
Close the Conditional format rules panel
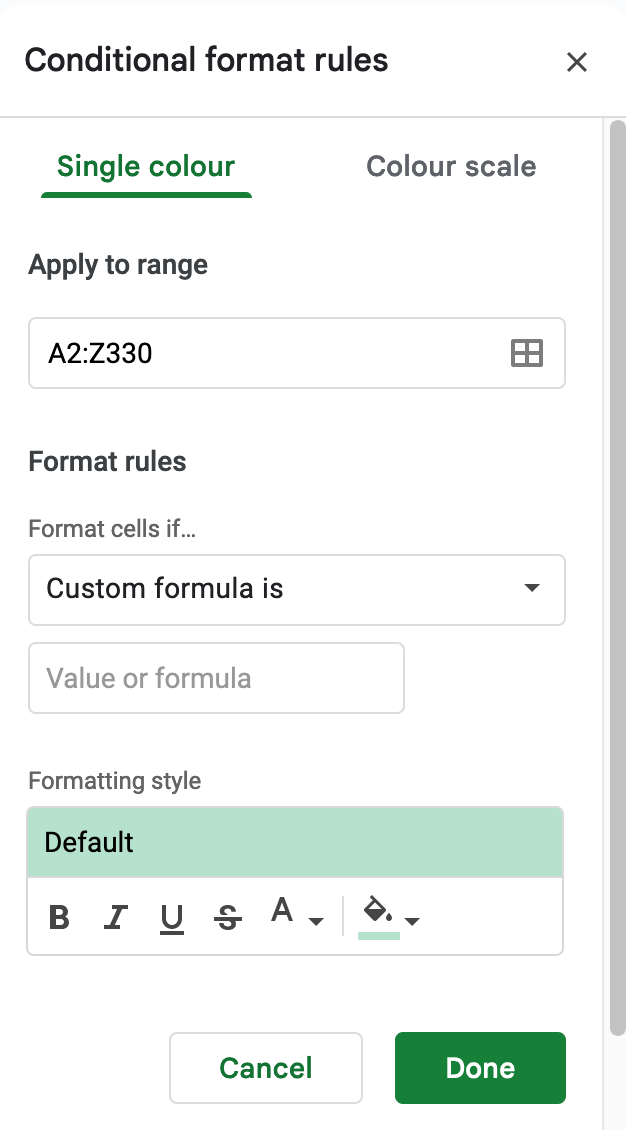[577, 62]
